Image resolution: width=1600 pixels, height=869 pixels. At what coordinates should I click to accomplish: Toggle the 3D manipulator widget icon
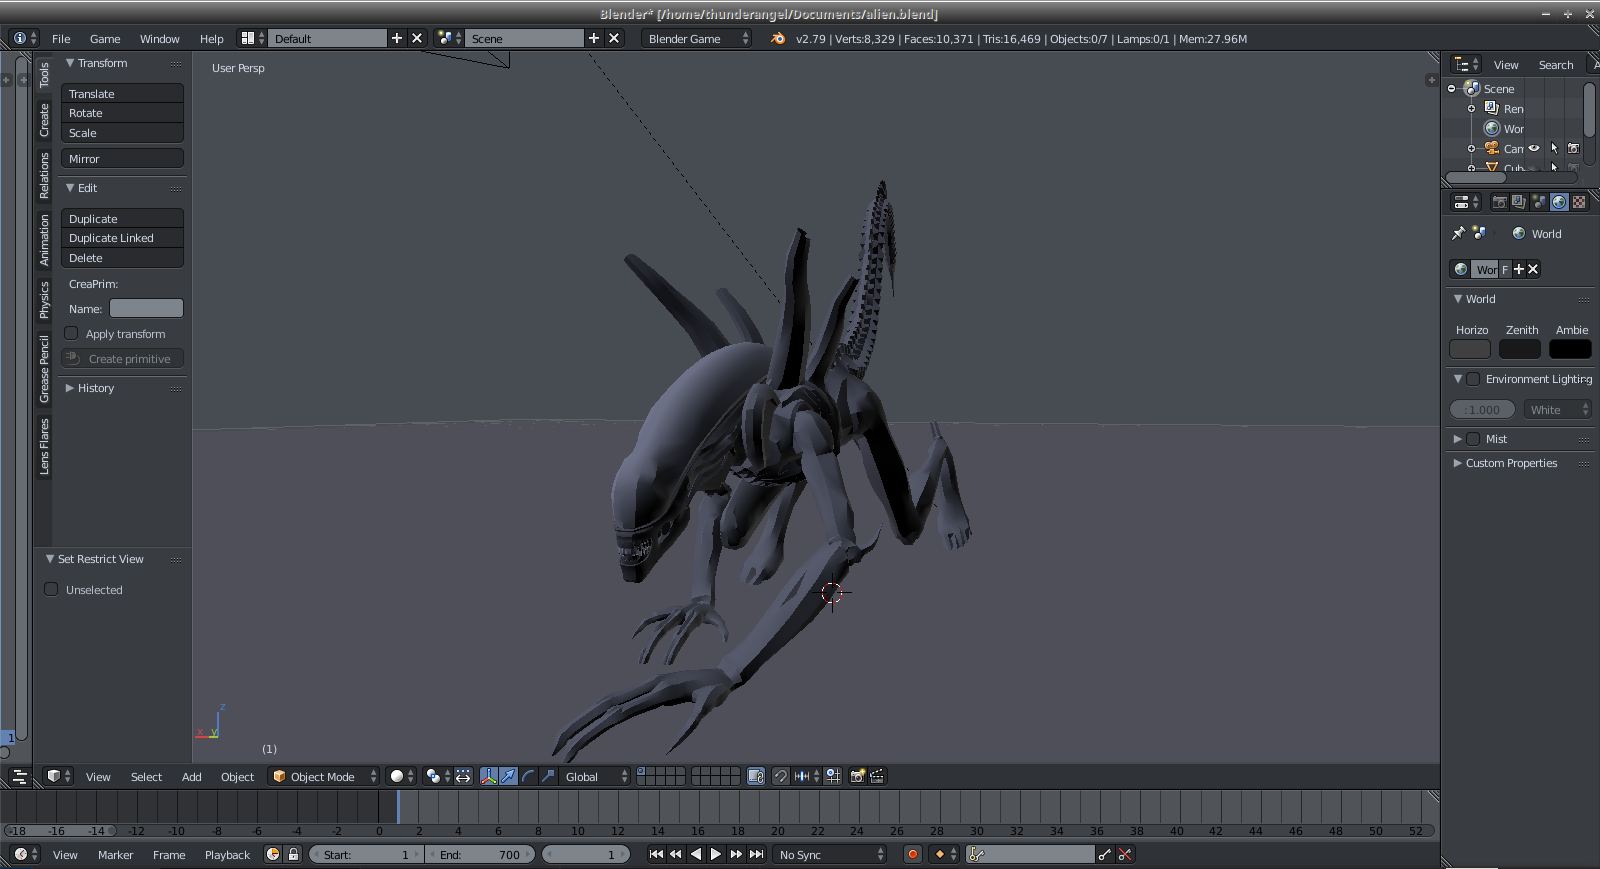pyautogui.click(x=488, y=776)
